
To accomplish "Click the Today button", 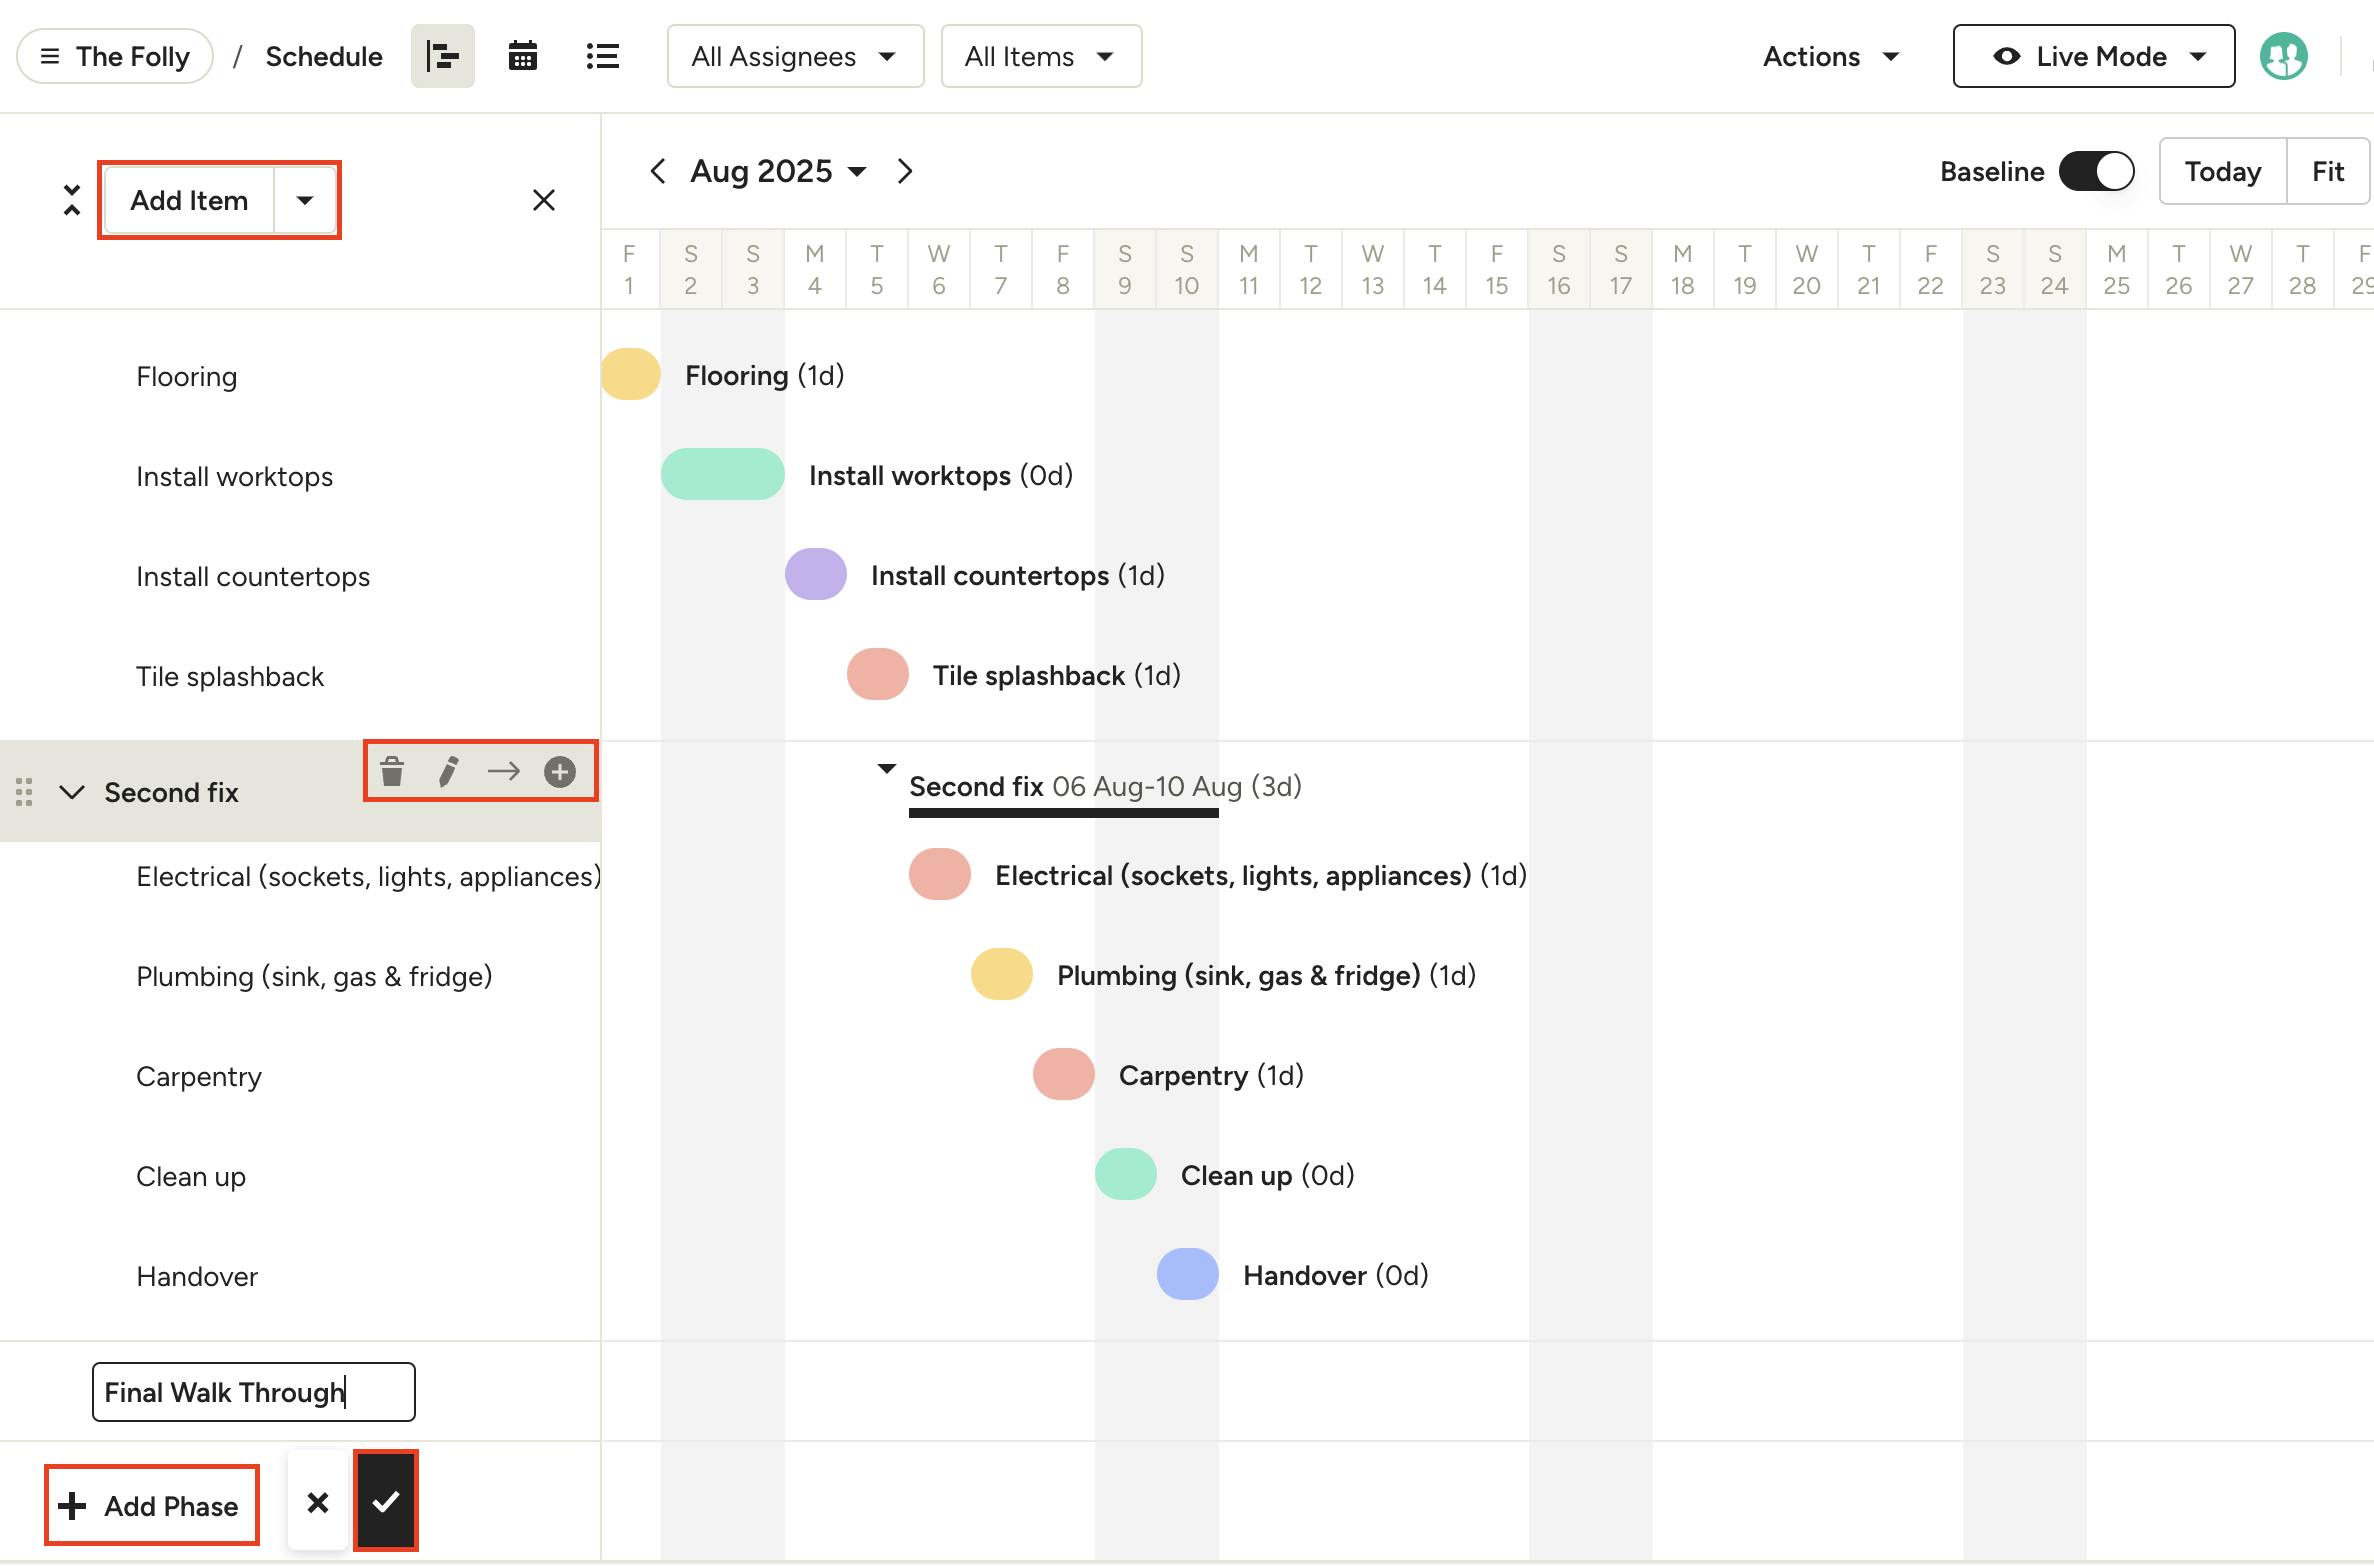I will coord(2222,171).
